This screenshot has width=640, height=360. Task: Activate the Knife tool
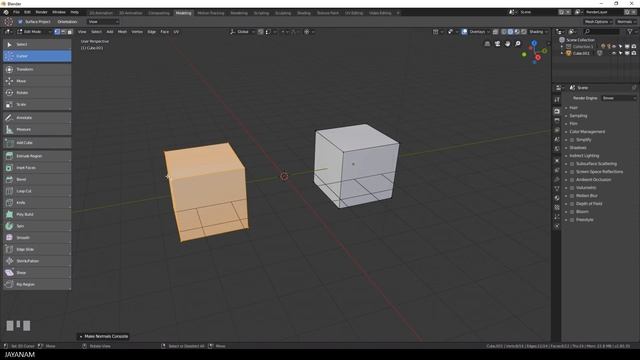point(37,202)
